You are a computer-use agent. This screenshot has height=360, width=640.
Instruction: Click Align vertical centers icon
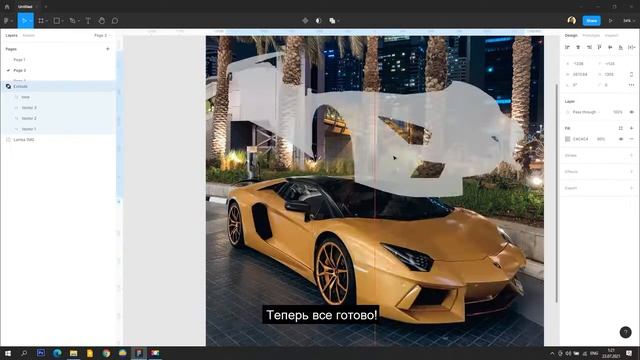(x=610, y=47)
